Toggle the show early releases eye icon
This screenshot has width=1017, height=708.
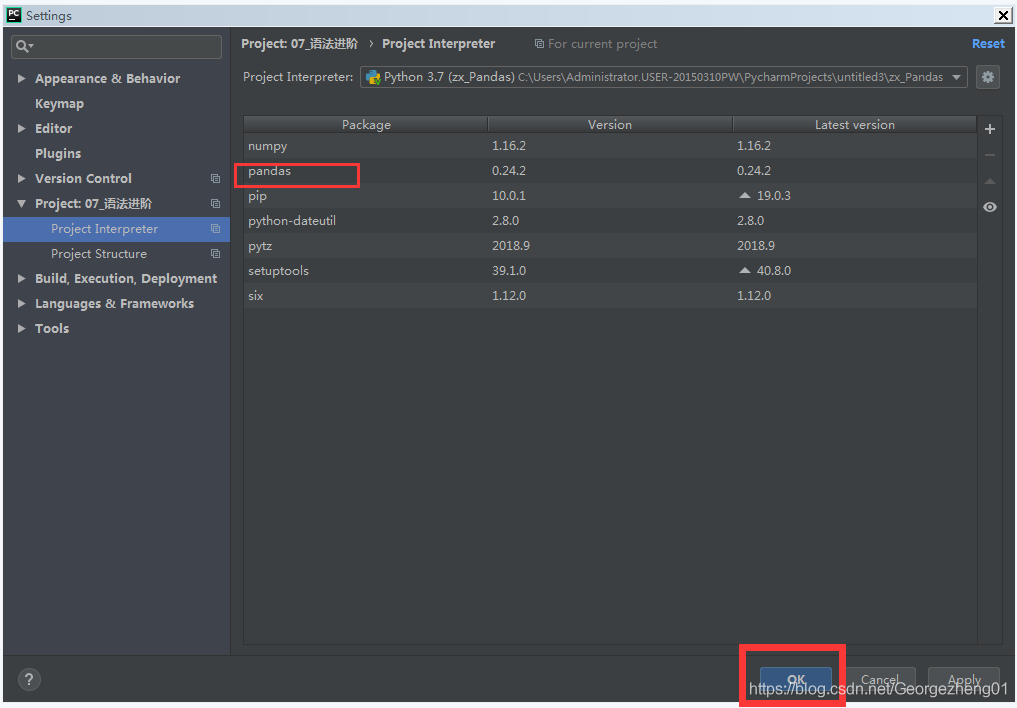click(990, 207)
